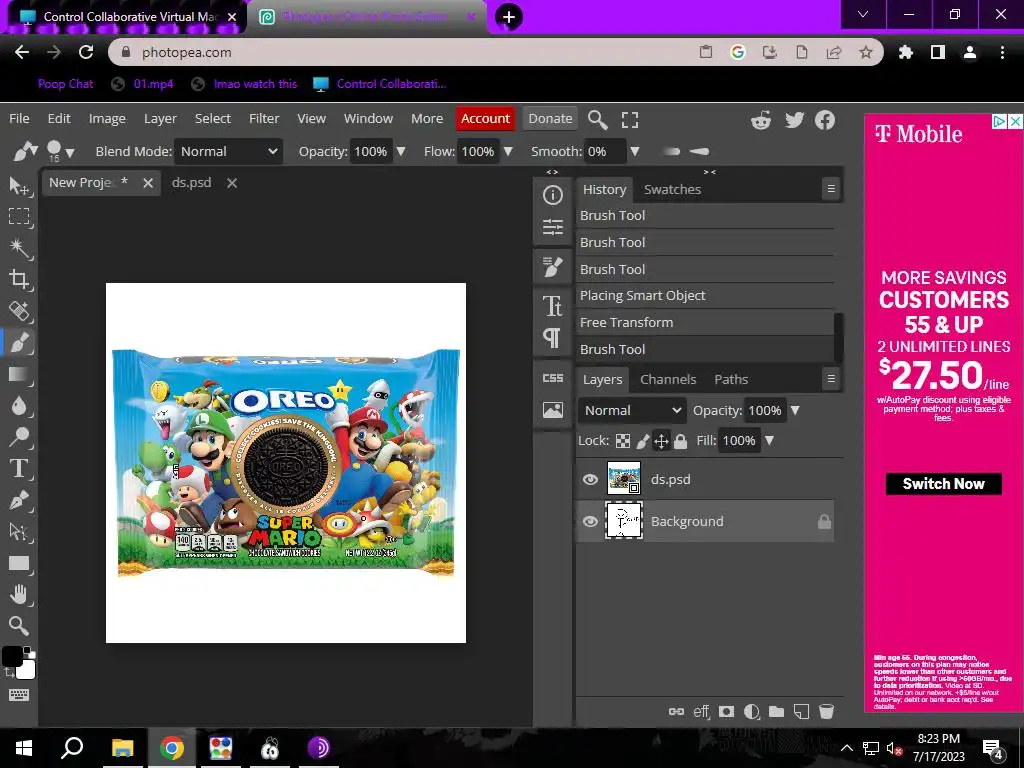
Task: Open the Flow slider arrow
Action: (508, 152)
